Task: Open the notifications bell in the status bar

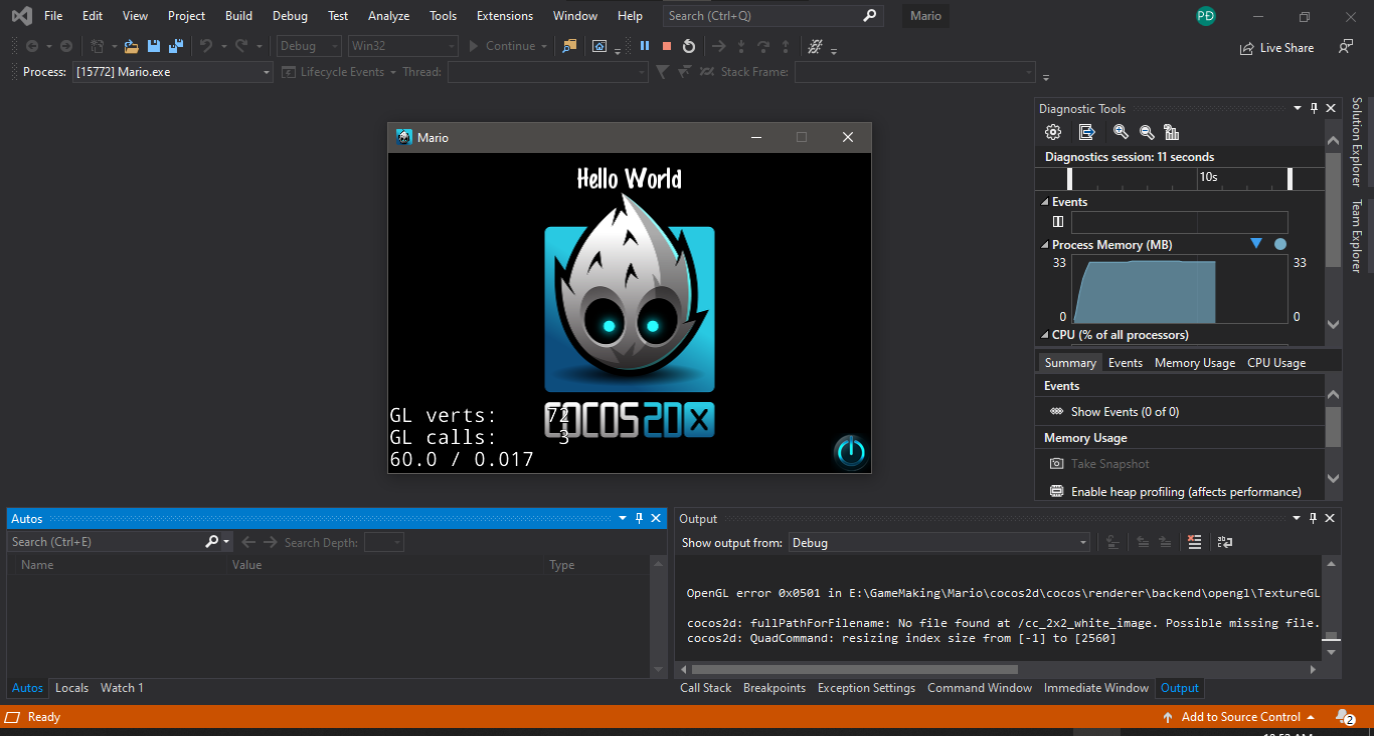Action: [1345, 717]
